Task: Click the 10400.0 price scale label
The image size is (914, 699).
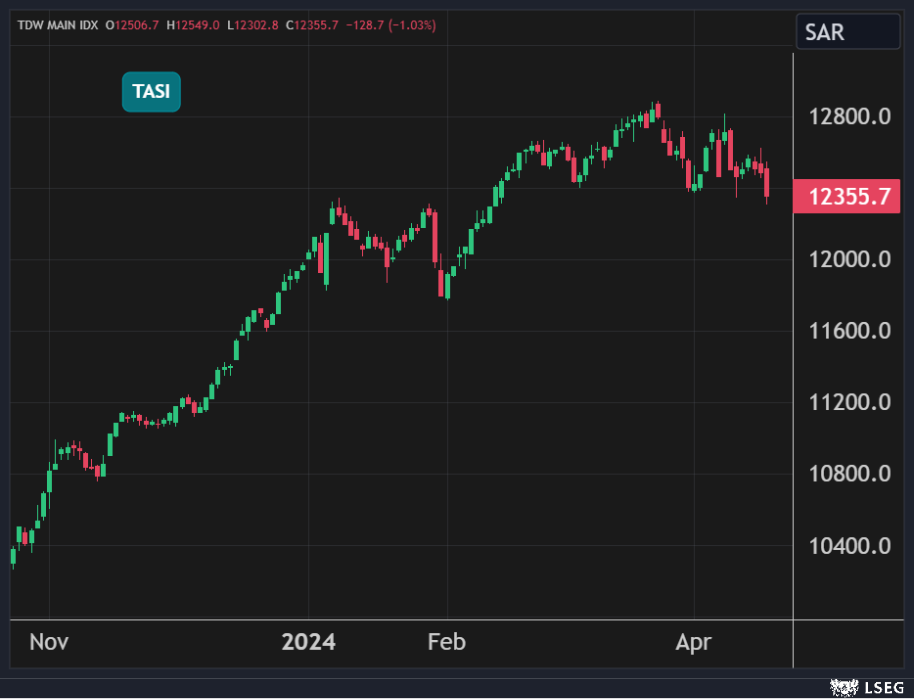Action: pyautogui.click(x=849, y=546)
